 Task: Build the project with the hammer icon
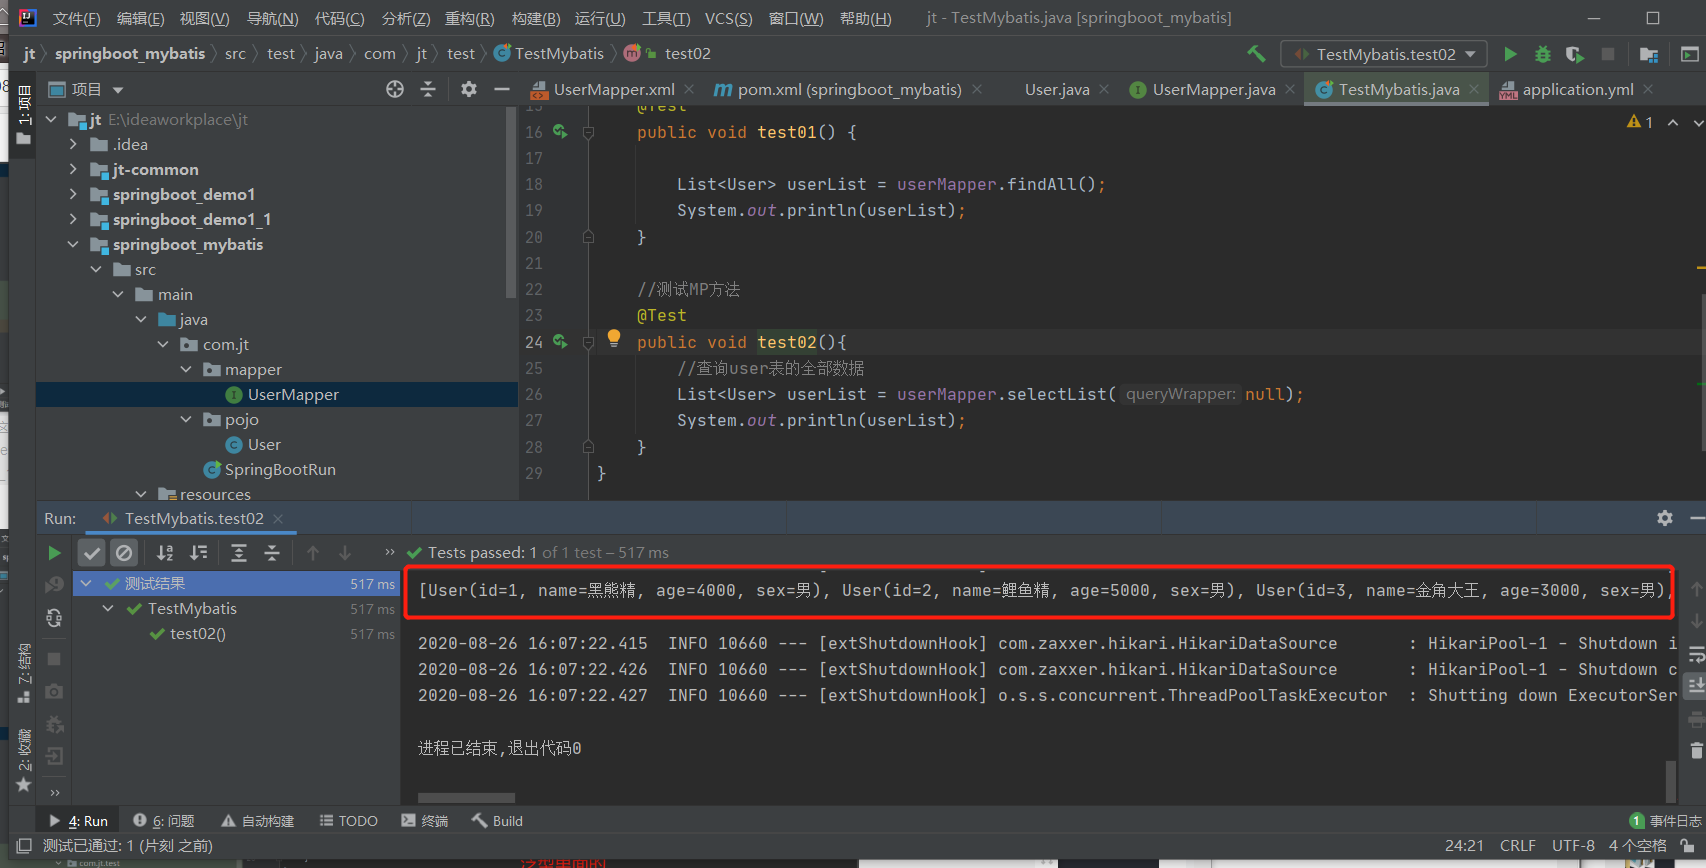click(1256, 54)
